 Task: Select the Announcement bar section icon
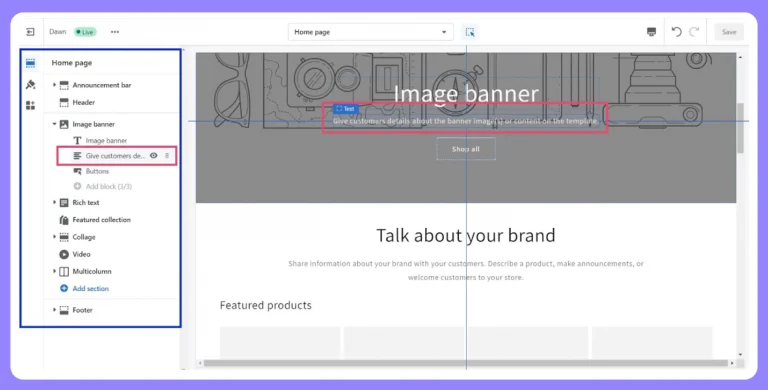pyautogui.click(x=64, y=85)
